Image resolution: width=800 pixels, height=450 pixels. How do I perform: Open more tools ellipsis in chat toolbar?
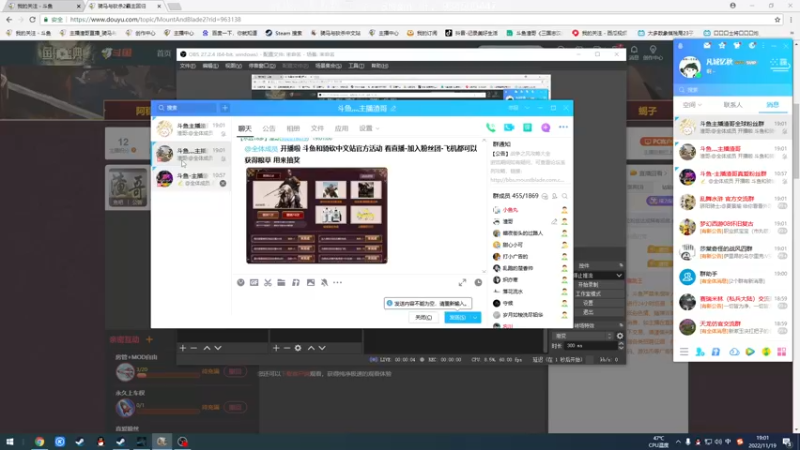tap(338, 282)
